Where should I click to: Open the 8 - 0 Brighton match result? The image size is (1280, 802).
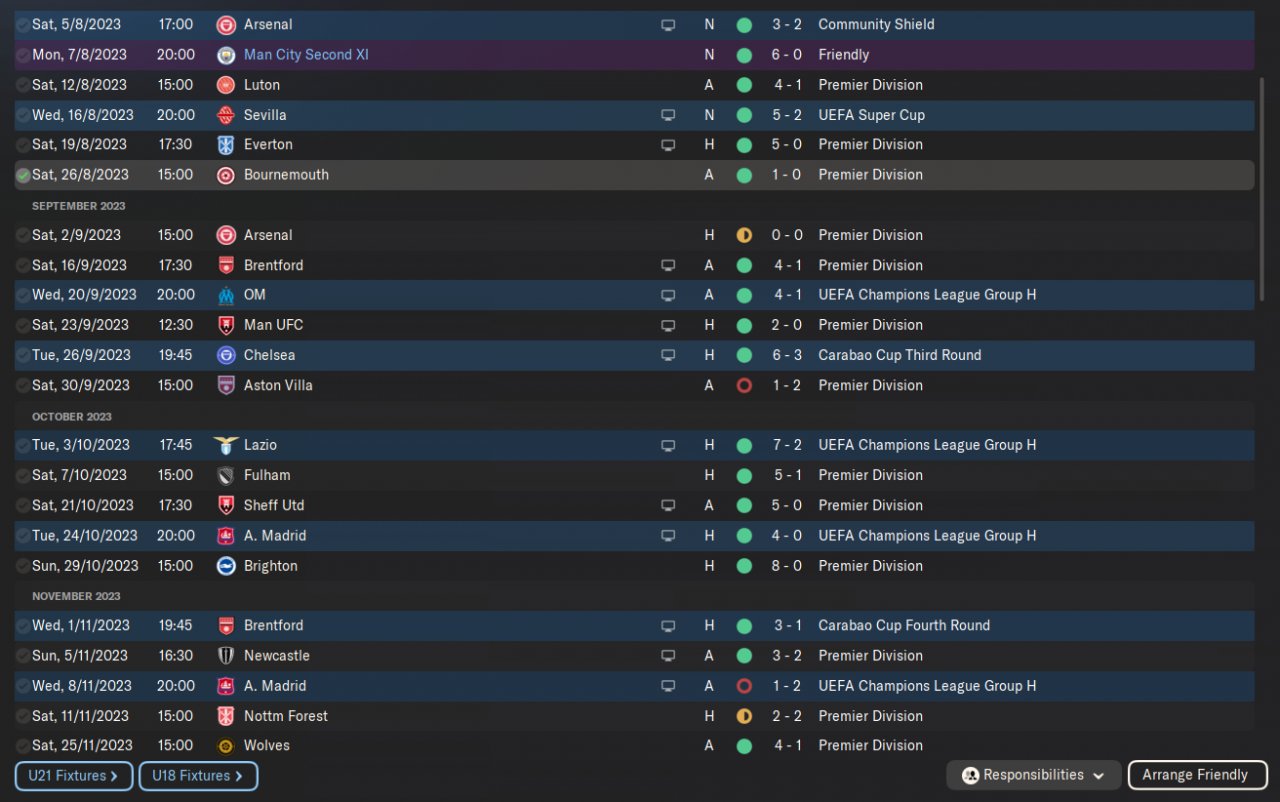(x=787, y=566)
